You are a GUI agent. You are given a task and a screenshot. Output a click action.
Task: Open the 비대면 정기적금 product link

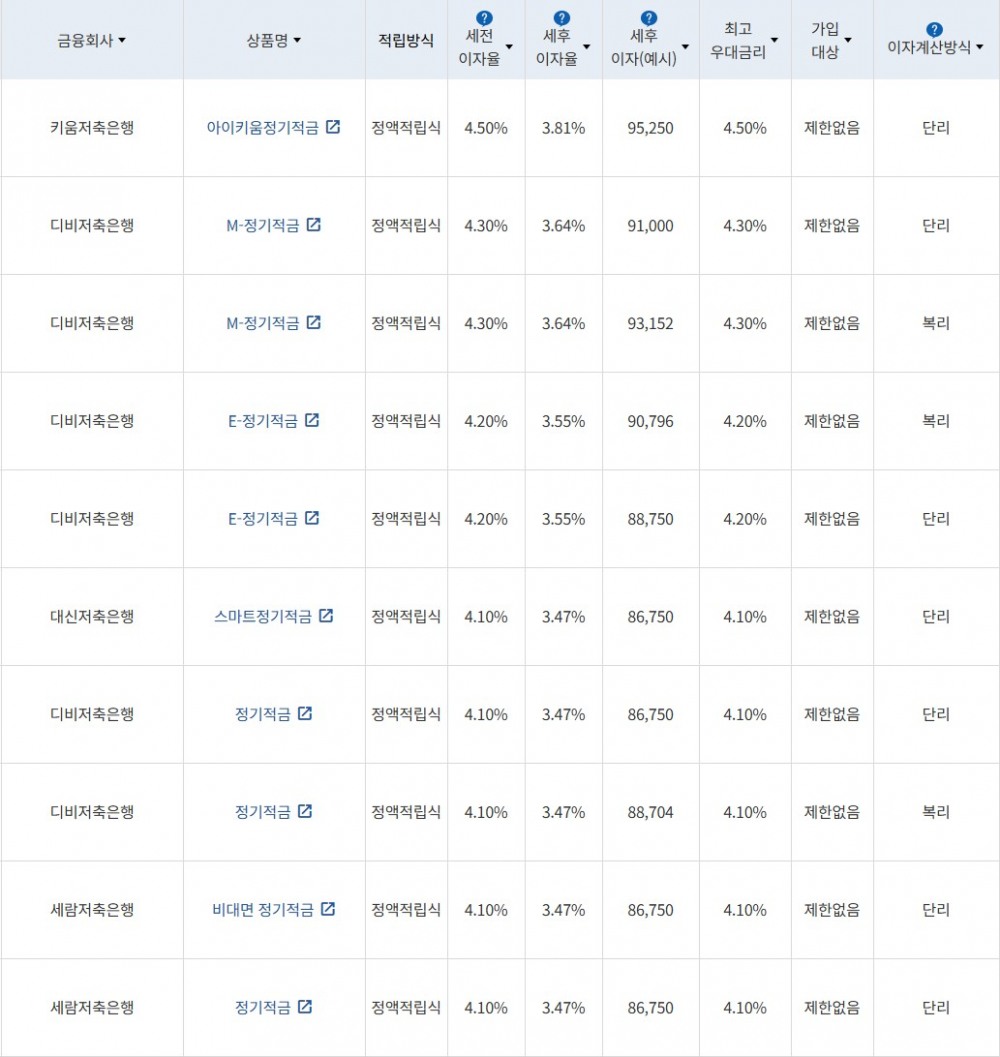pyautogui.click(x=263, y=909)
